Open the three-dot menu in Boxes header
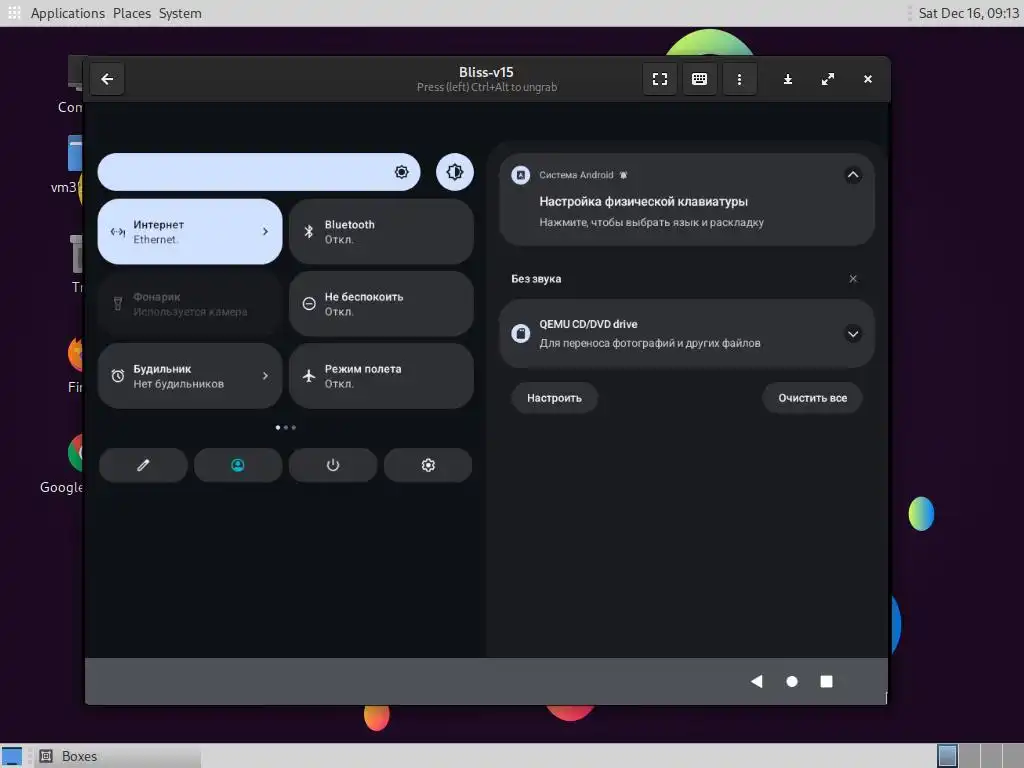Image resolution: width=1024 pixels, height=768 pixels. (739, 79)
